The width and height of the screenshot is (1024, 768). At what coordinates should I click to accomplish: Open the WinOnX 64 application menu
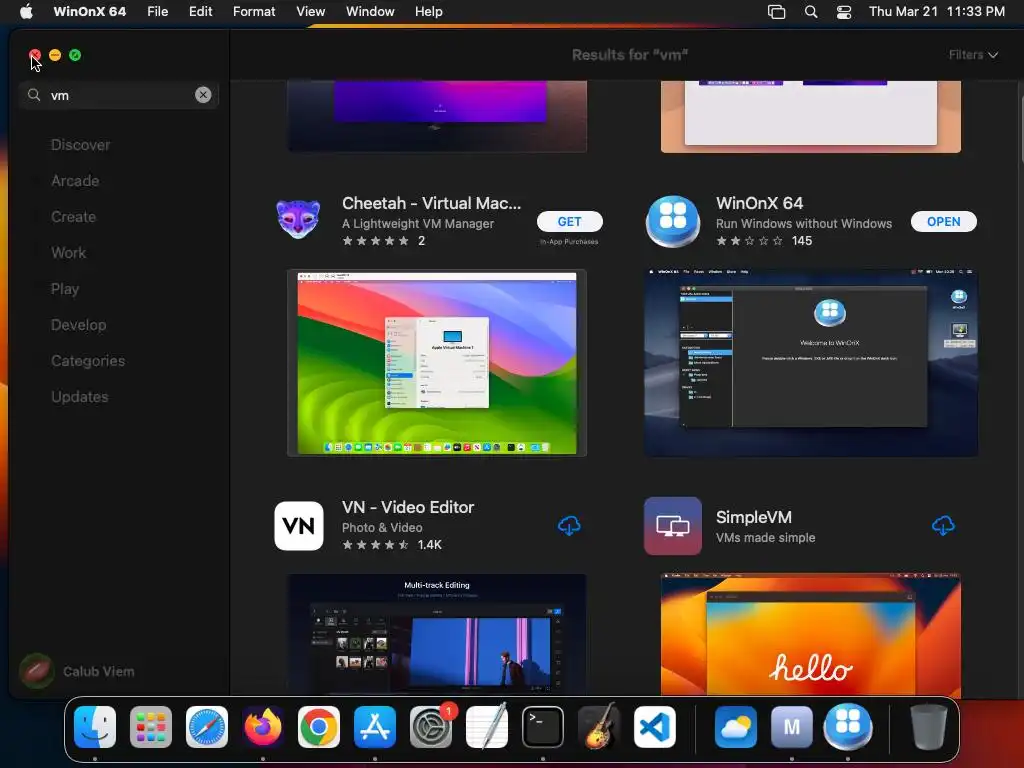pos(89,12)
